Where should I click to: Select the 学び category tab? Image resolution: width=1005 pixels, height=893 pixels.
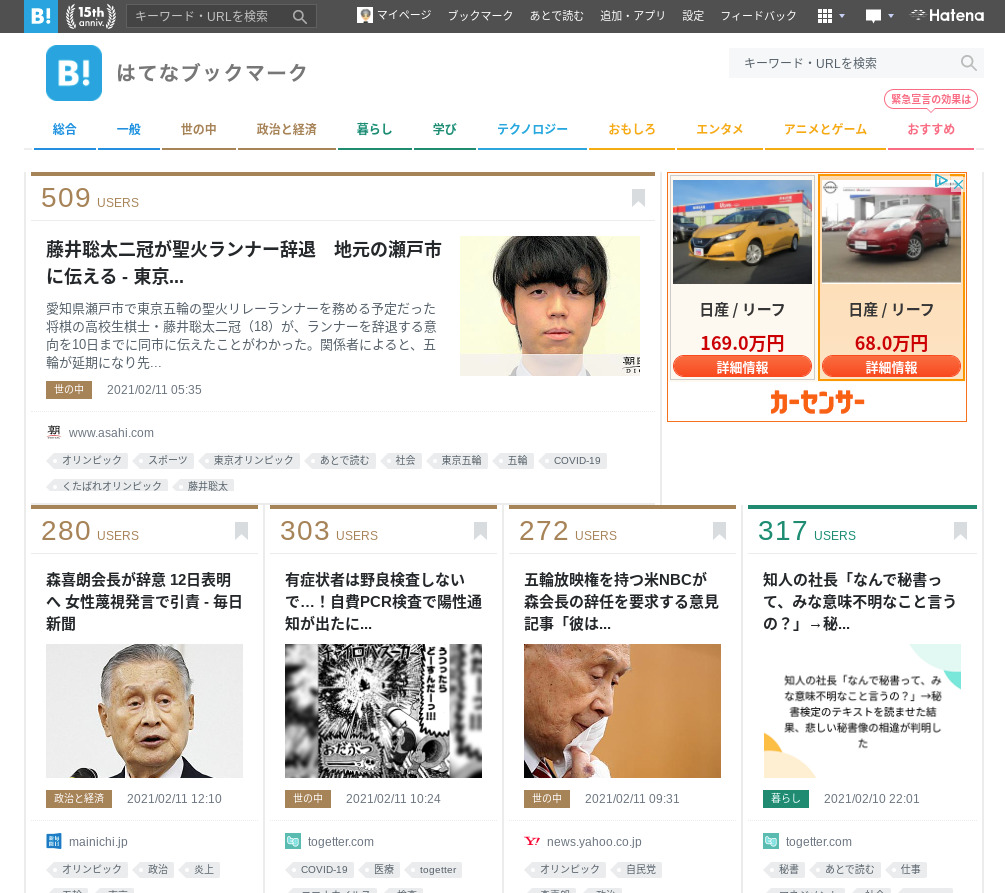(x=444, y=129)
